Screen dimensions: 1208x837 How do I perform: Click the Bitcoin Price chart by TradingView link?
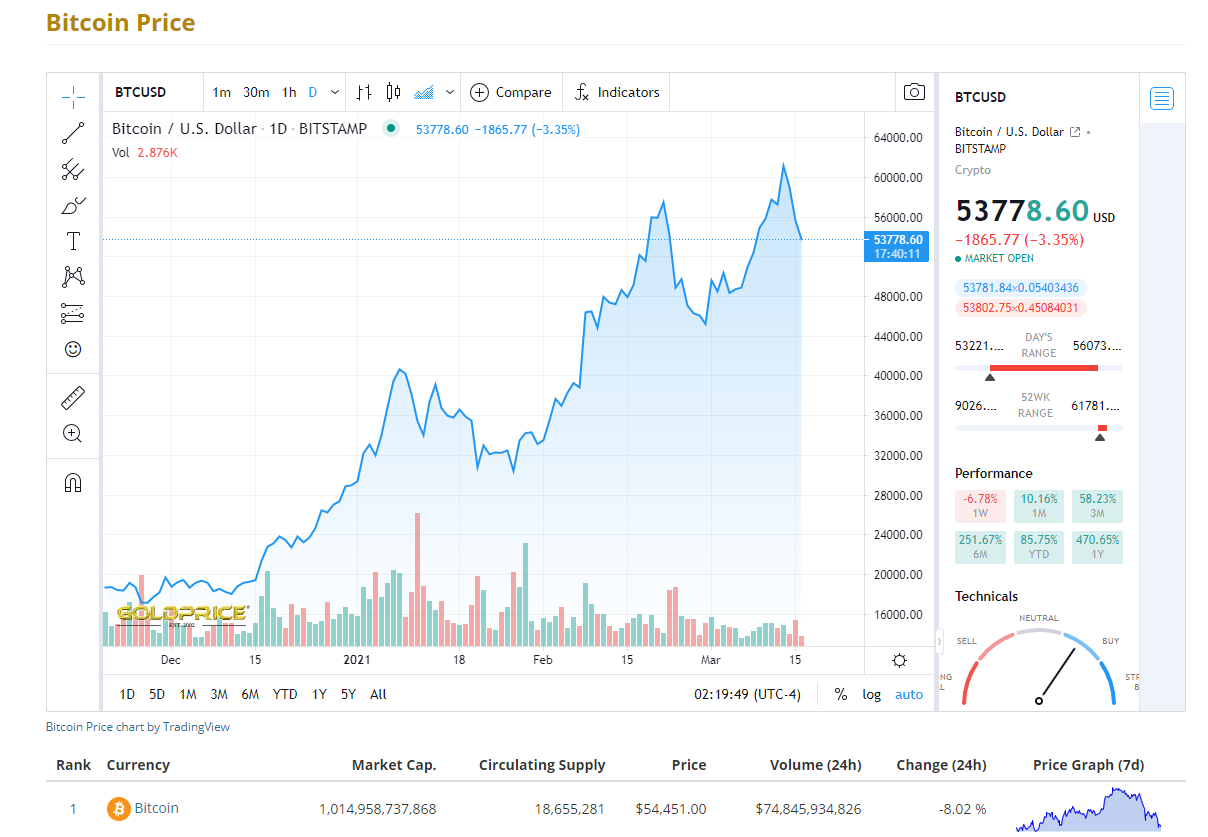tap(138, 727)
